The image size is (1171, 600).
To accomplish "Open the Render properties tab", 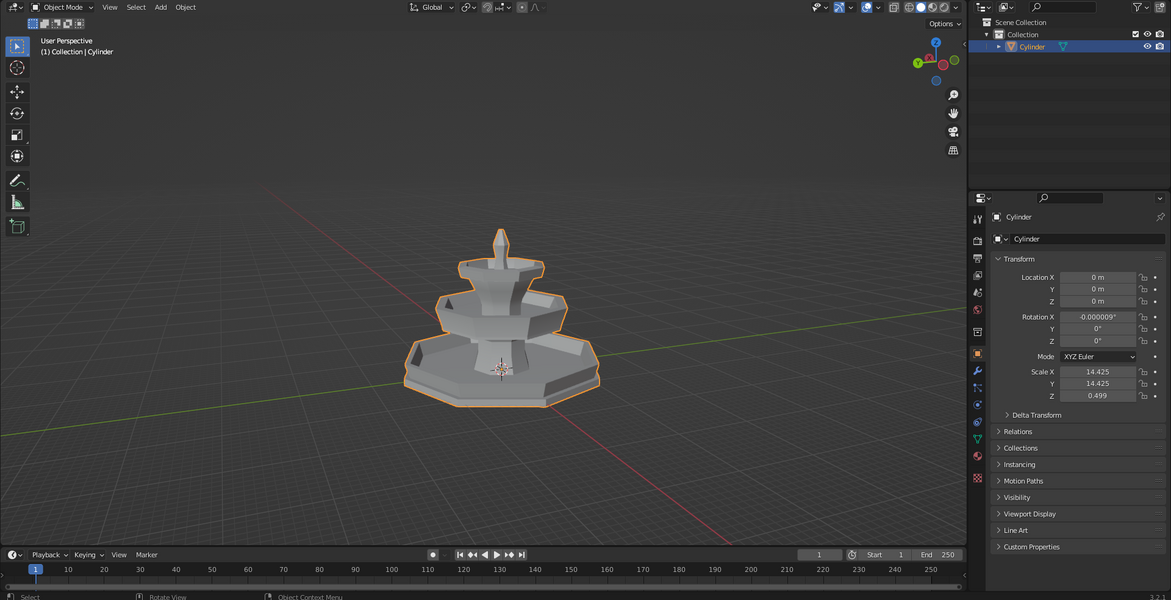I will [x=978, y=241].
